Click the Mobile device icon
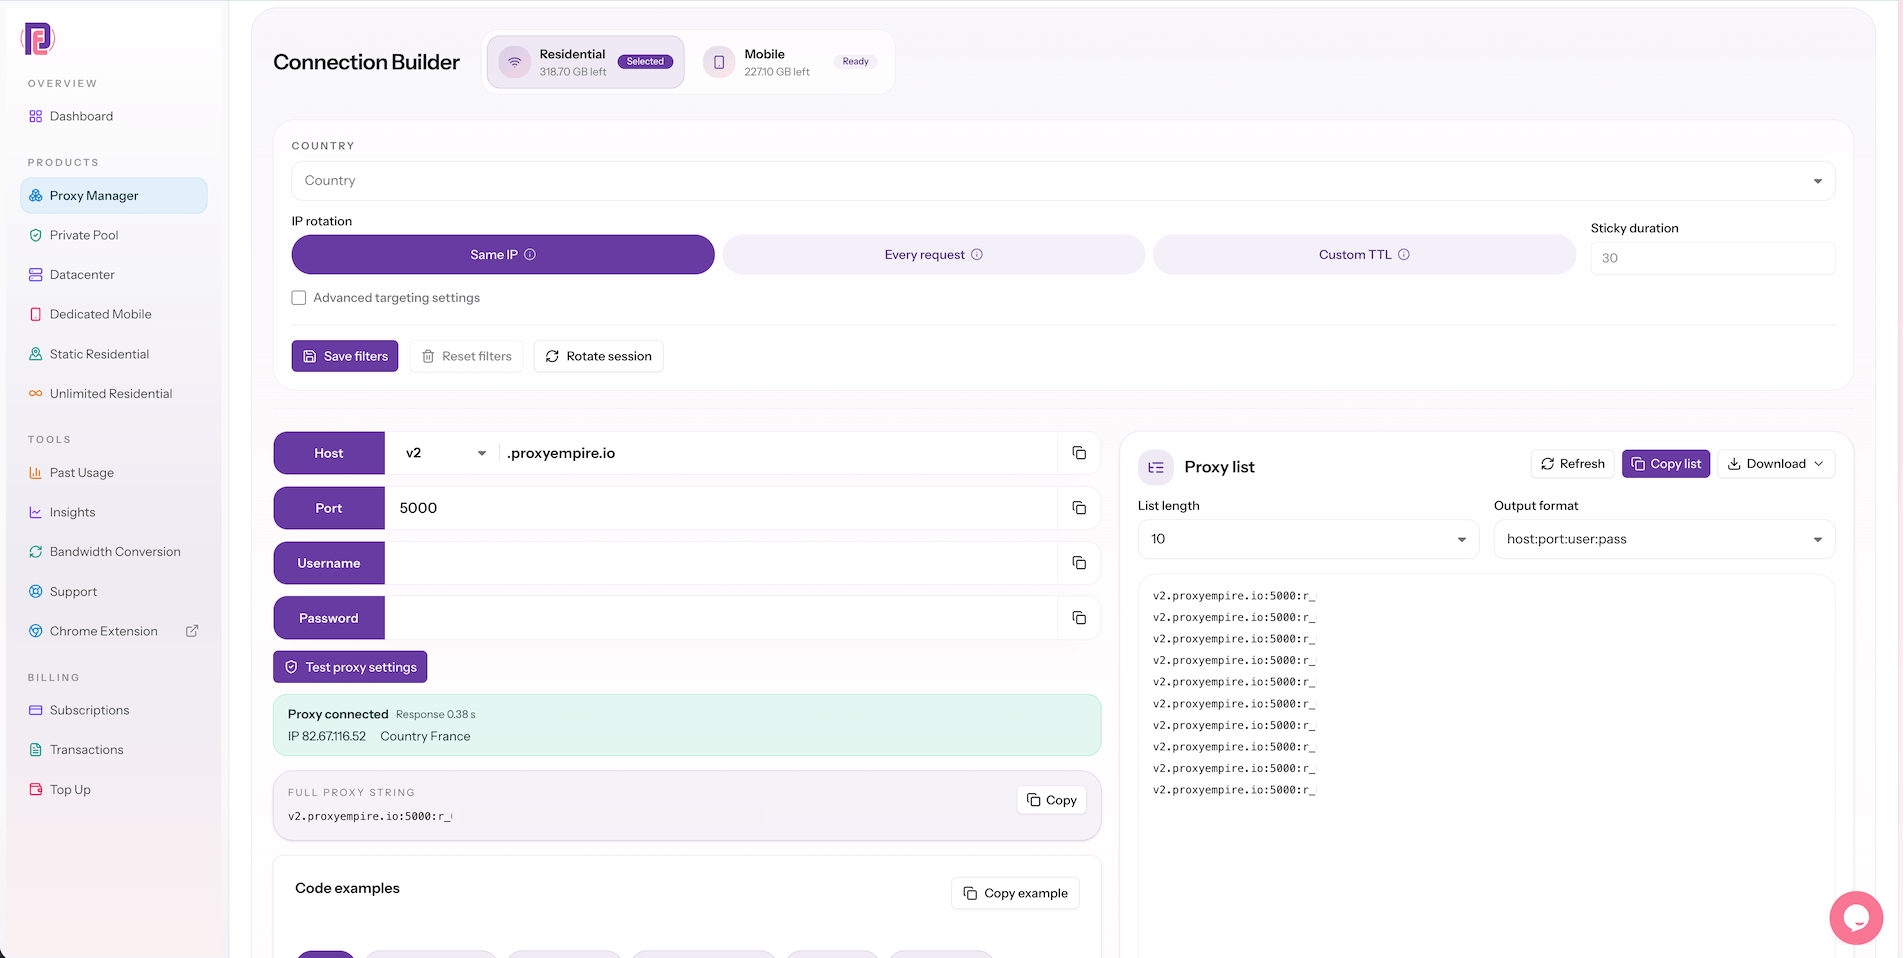1903x958 pixels. coord(719,62)
